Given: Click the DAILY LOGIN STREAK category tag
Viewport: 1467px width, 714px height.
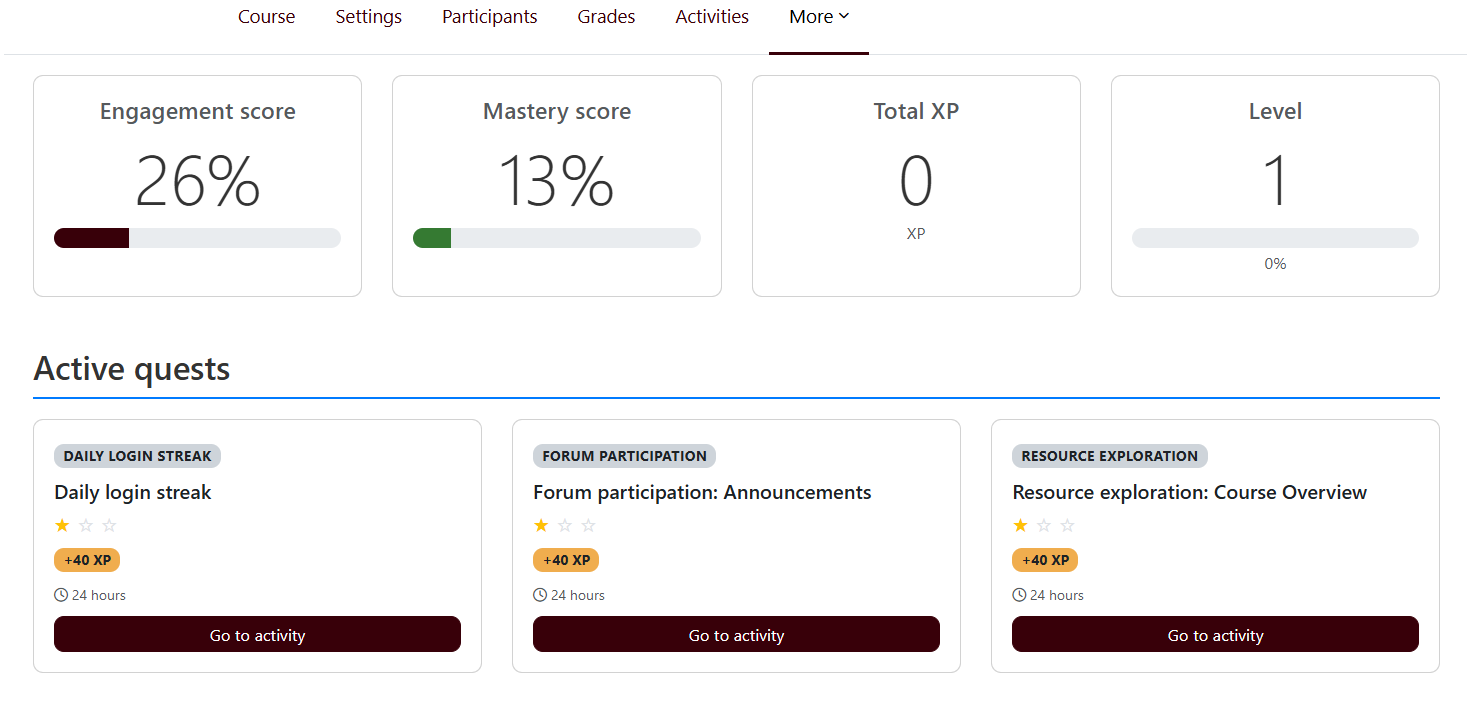Looking at the screenshot, I should pyautogui.click(x=137, y=455).
